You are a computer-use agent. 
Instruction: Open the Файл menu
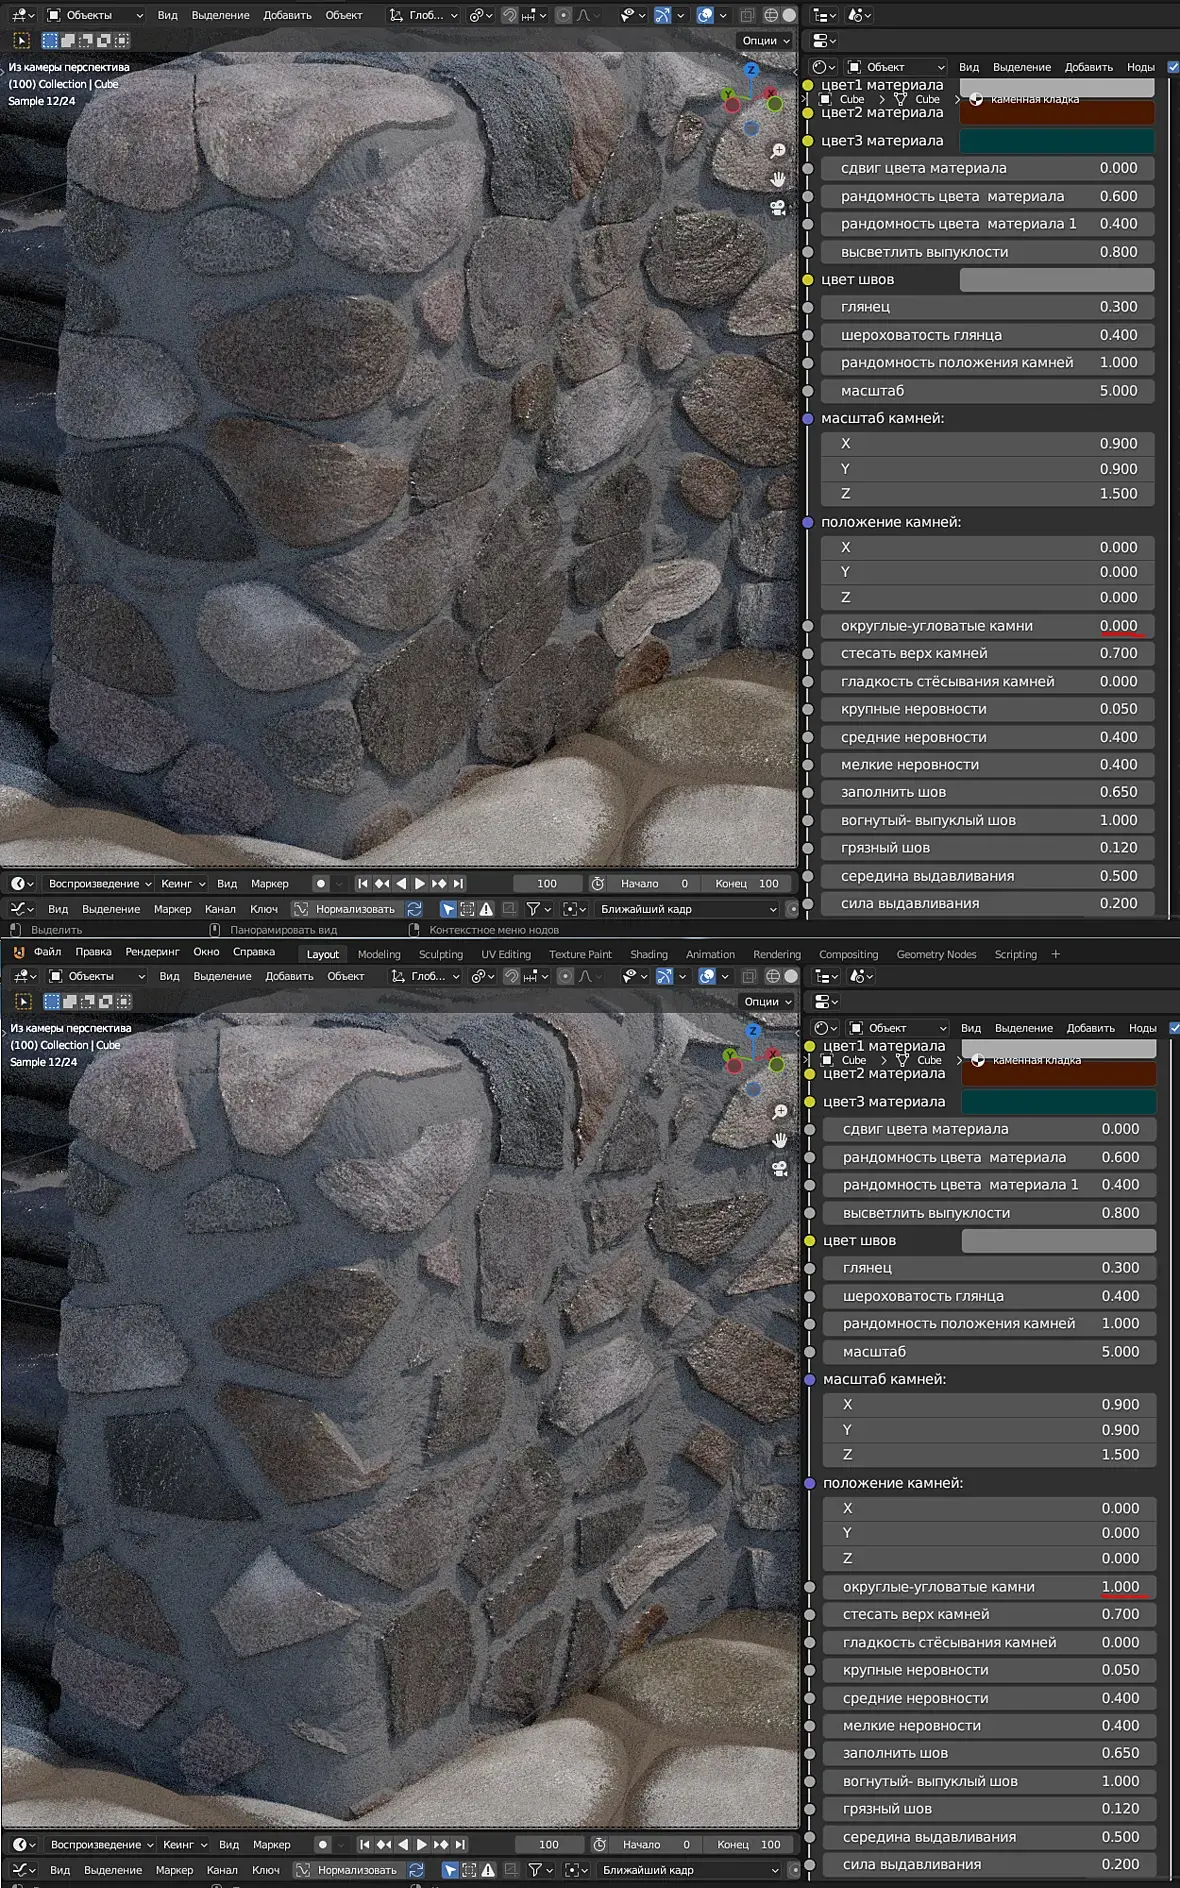[x=47, y=953]
